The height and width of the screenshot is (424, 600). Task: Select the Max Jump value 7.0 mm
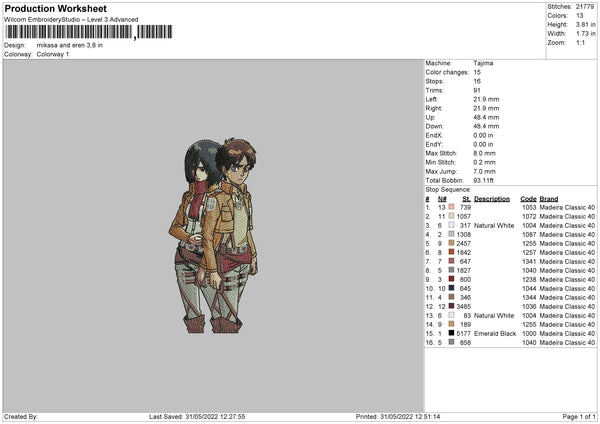(484, 171)
